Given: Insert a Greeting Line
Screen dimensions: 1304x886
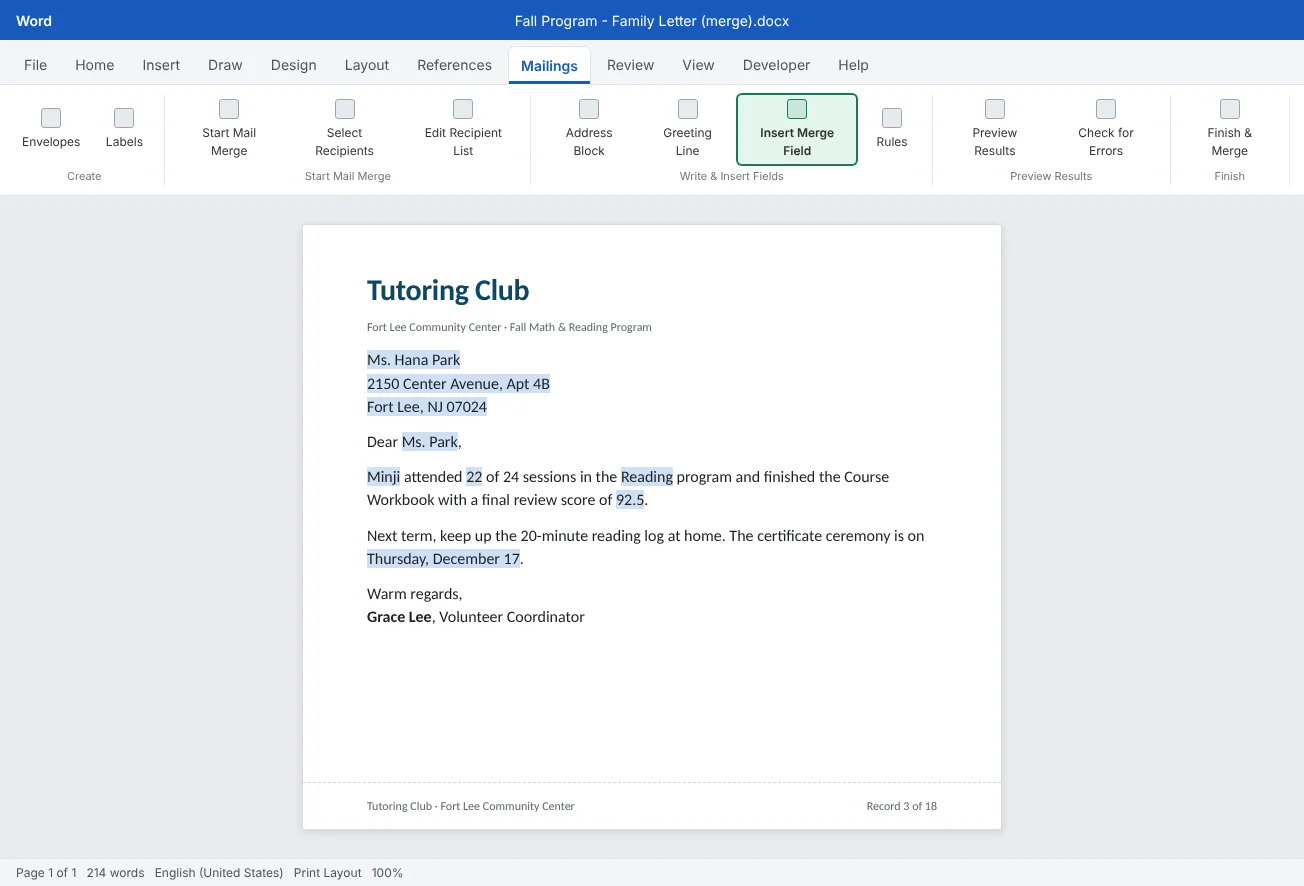Looking at the screenshot, I should point(687,129).
